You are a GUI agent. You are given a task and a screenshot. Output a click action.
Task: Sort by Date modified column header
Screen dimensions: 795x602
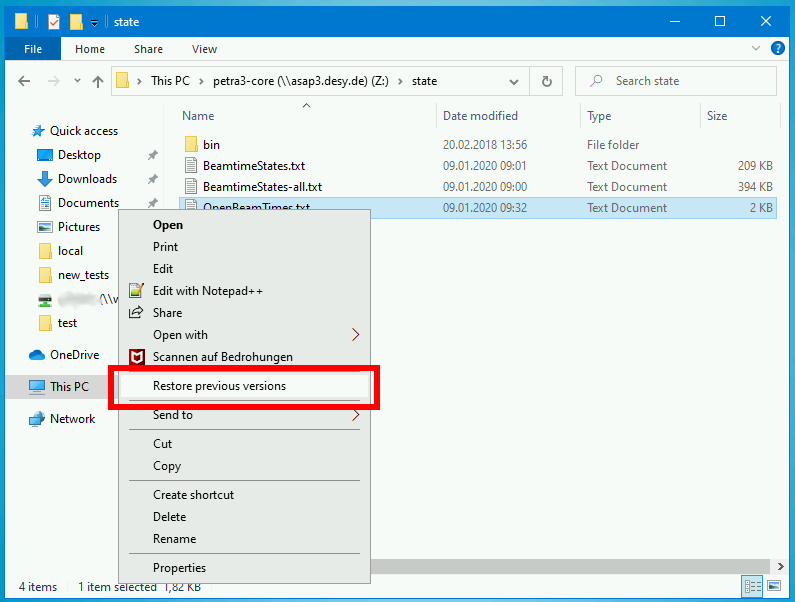click(480, 116)
